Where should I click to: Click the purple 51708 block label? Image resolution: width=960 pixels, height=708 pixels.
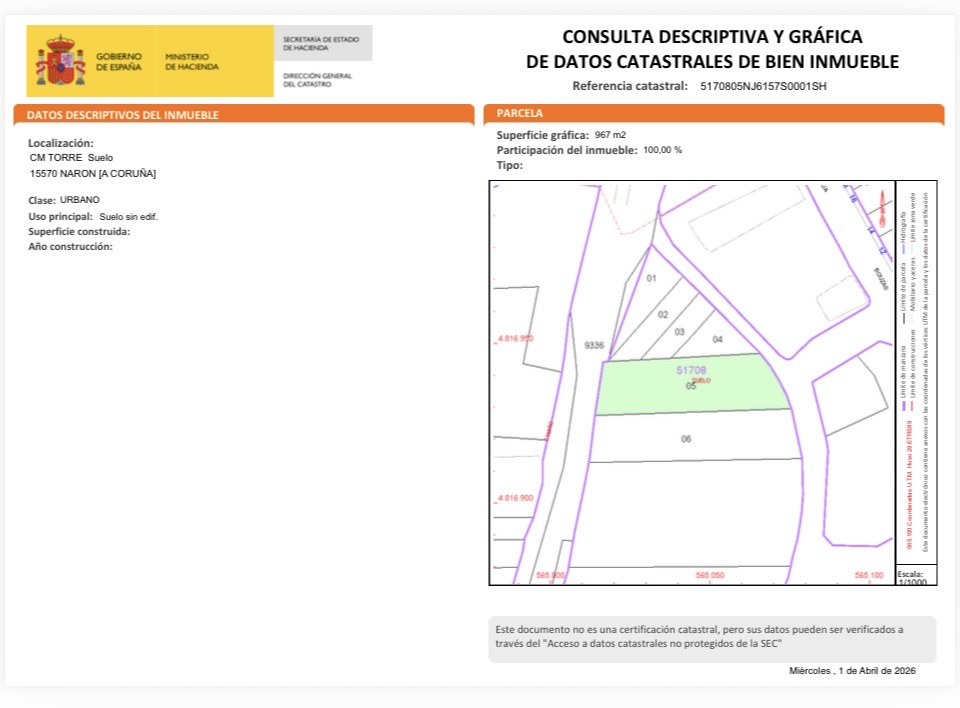coord(691,370)
